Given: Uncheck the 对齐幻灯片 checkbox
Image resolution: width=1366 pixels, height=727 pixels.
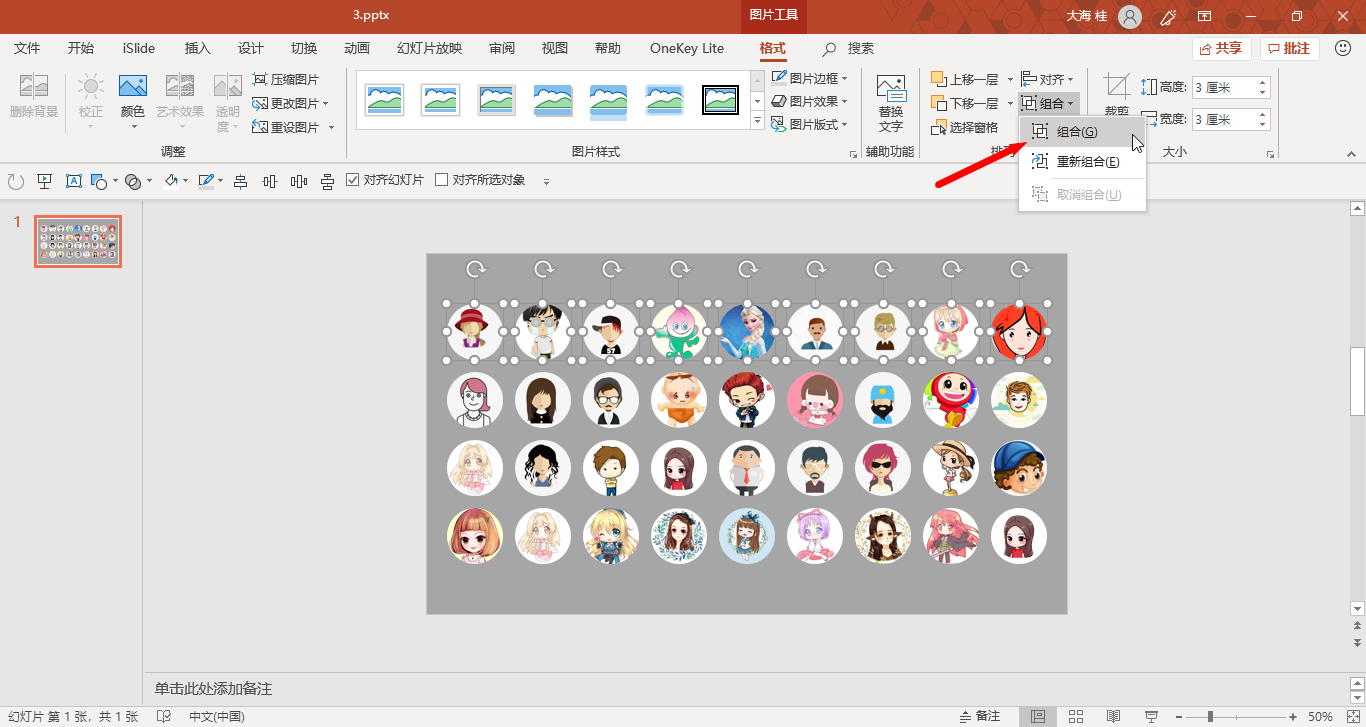Looking at the screenshot, I should click(352, 180).
